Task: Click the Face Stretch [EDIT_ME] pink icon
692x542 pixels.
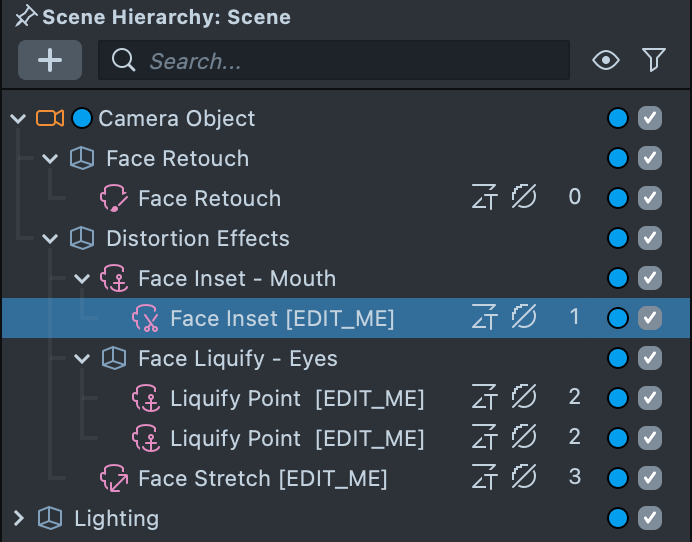Action: click(114, 478)
